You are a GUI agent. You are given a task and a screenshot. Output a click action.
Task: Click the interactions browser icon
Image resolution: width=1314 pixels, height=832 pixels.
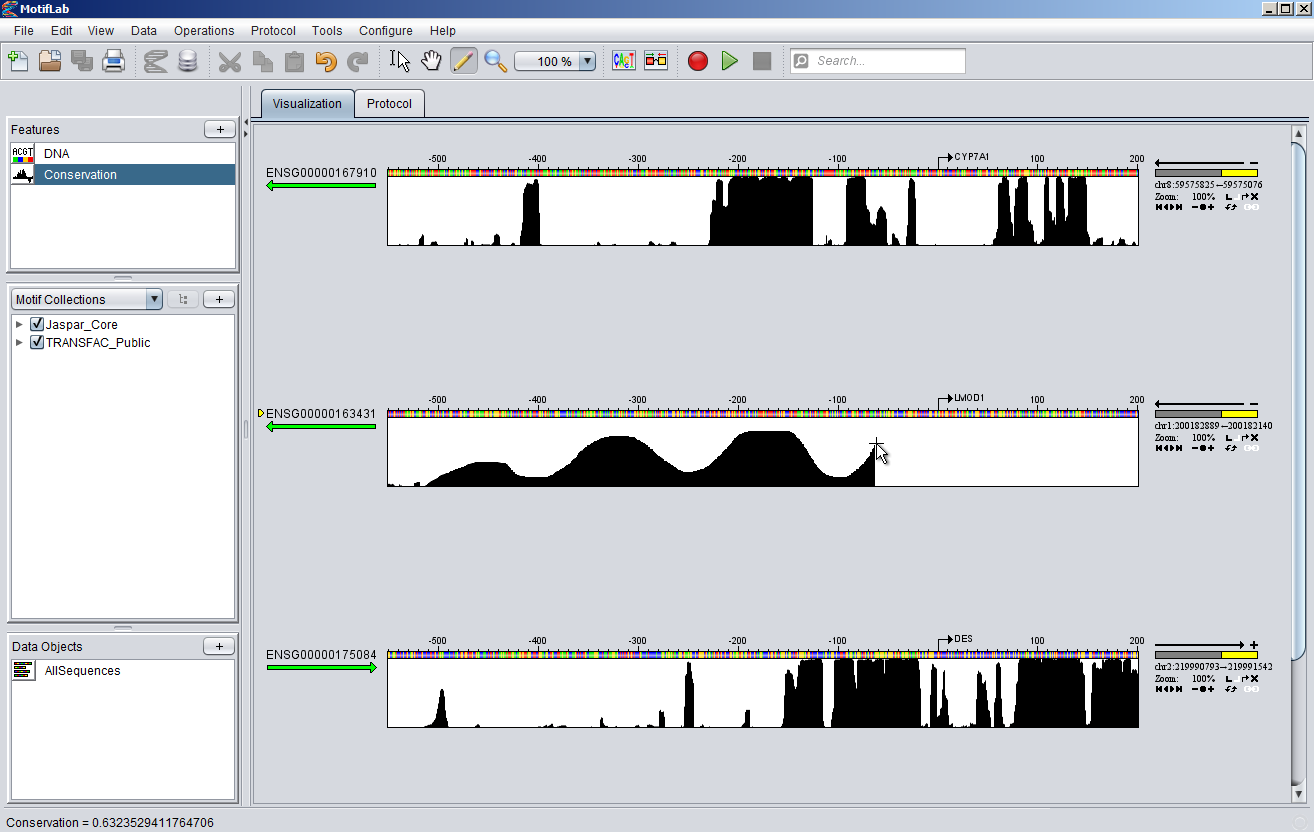(x=656, y=61)
